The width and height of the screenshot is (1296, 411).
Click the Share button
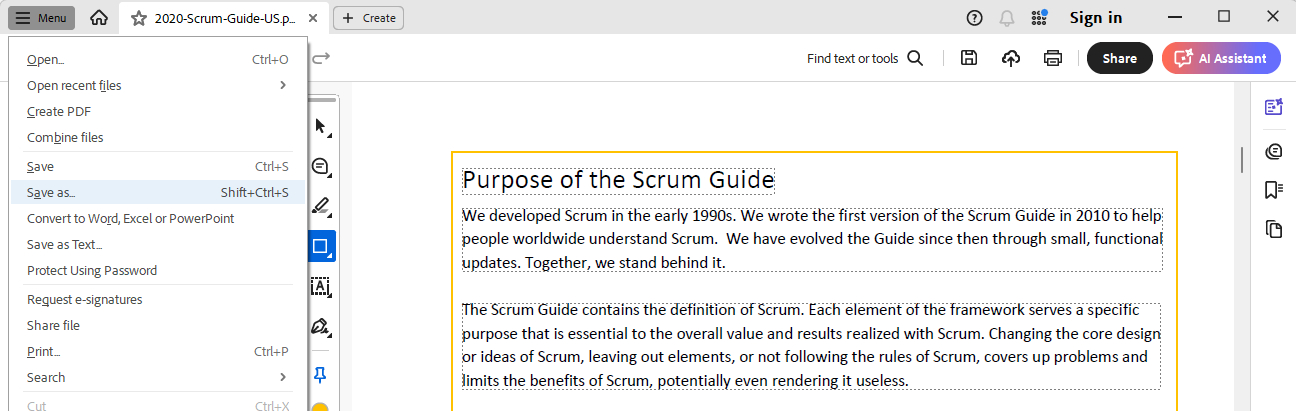click(1119, 58)
